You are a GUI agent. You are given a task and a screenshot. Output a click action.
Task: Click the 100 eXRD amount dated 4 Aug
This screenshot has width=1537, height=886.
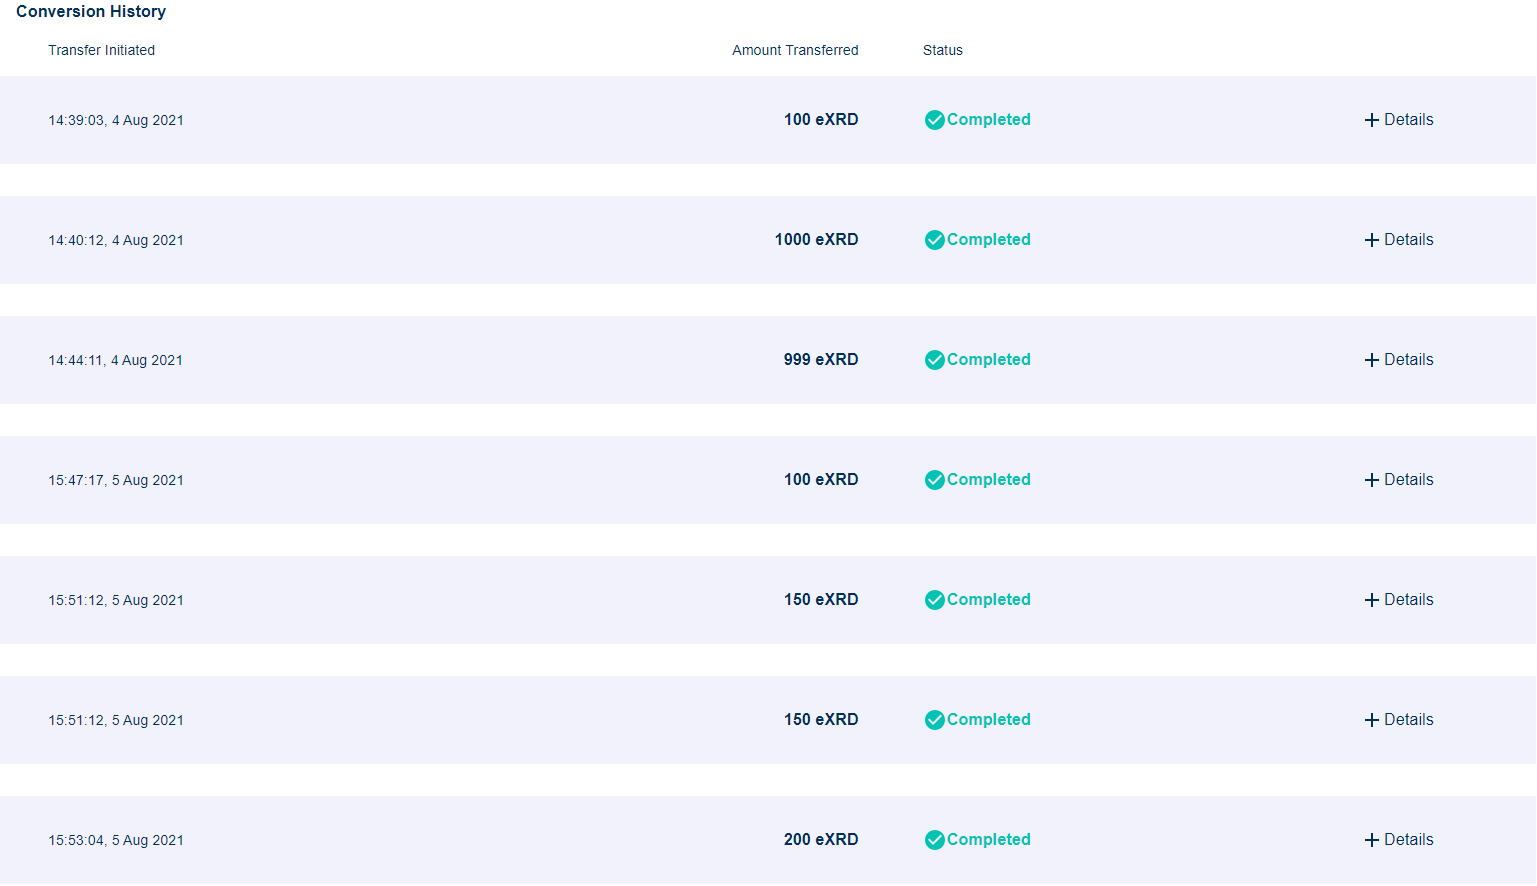coord(821,120)
